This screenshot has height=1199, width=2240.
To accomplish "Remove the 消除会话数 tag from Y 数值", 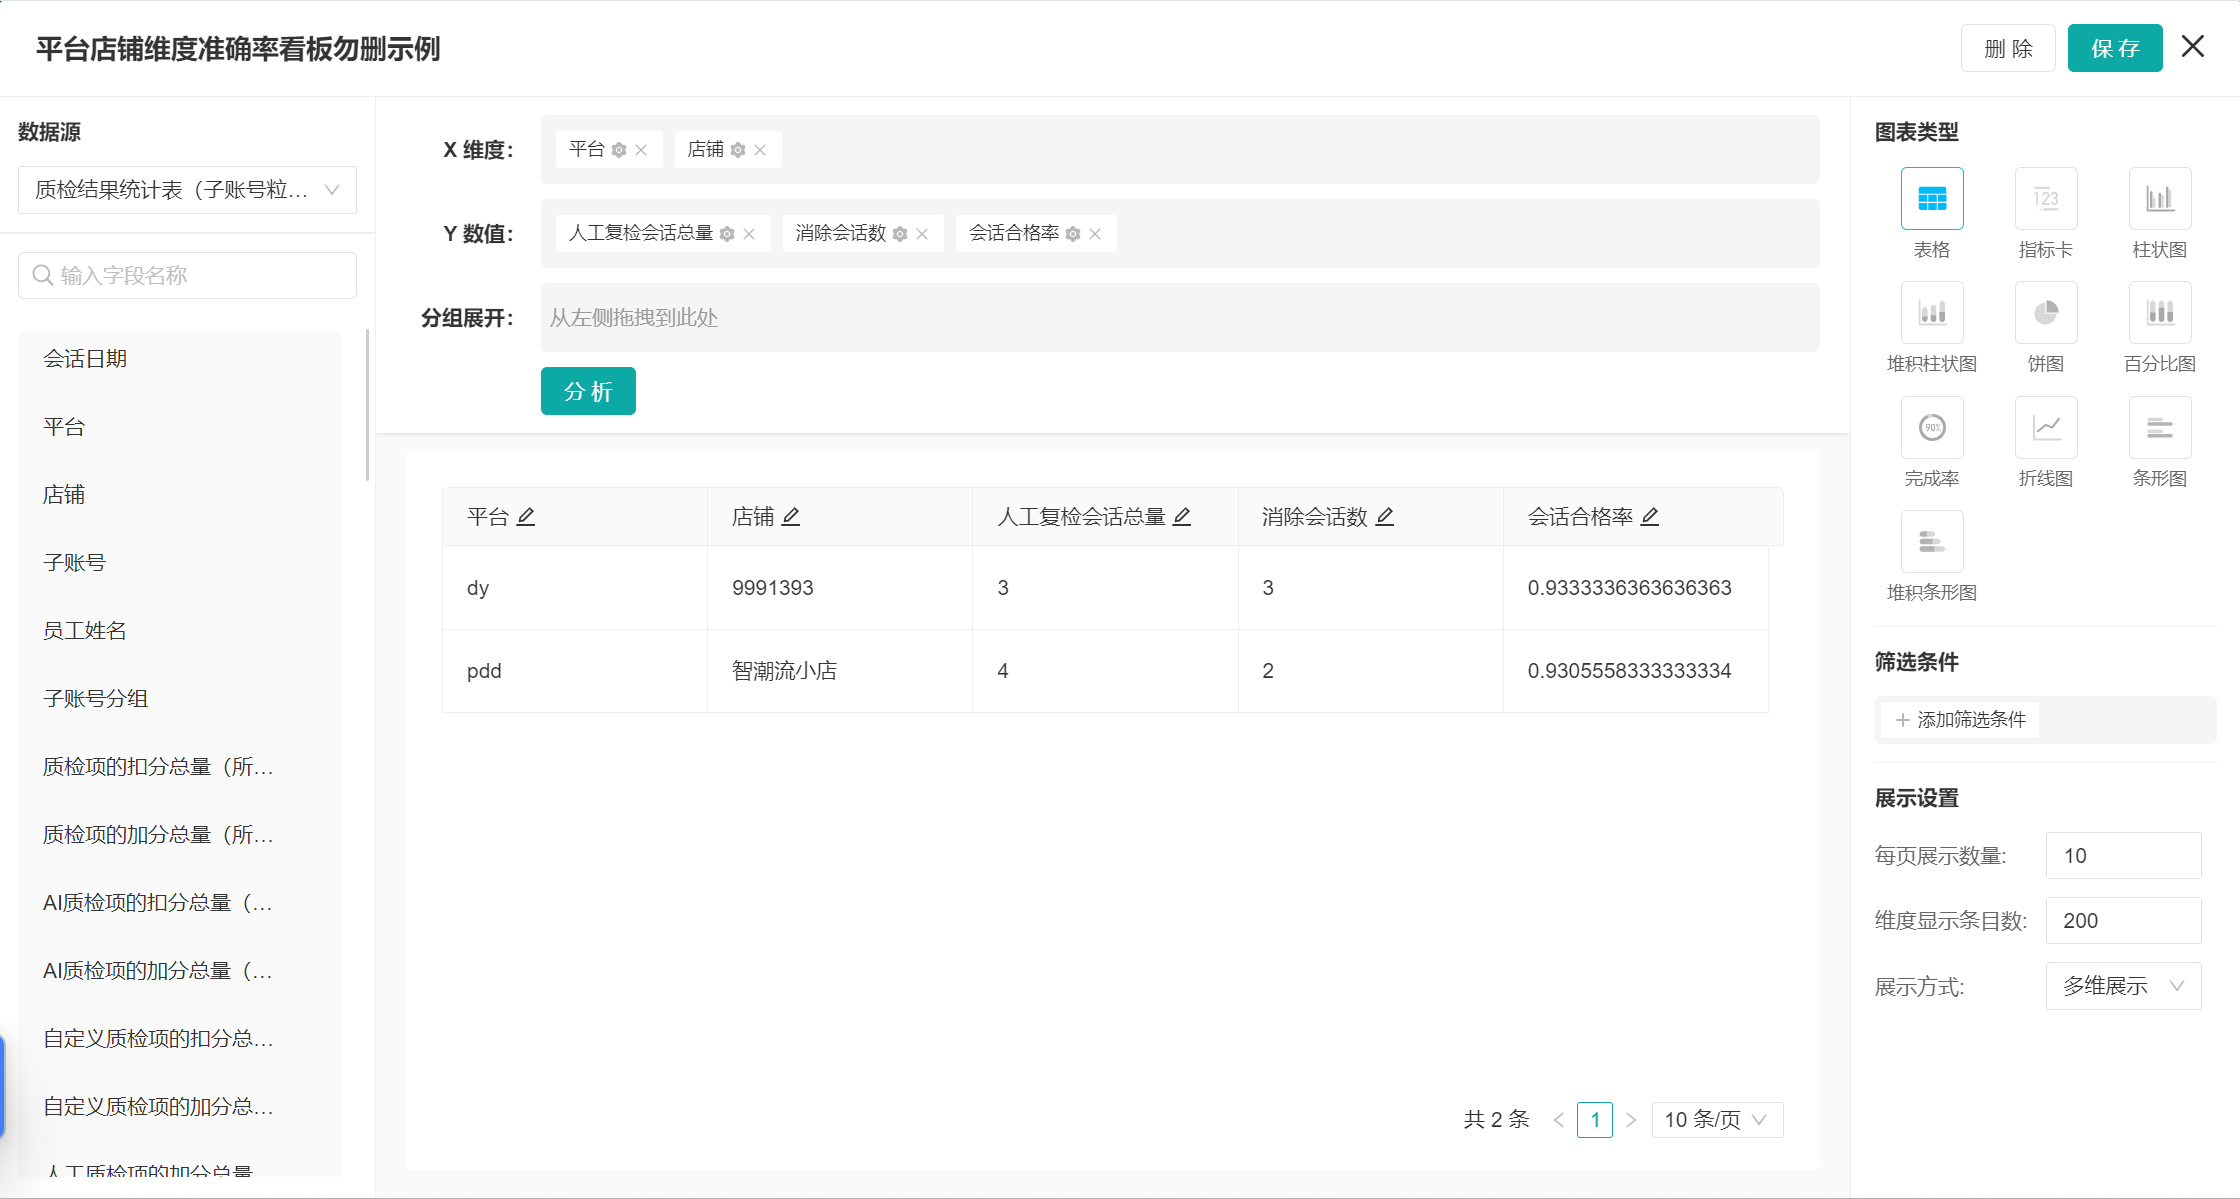I will coord(922,234).
